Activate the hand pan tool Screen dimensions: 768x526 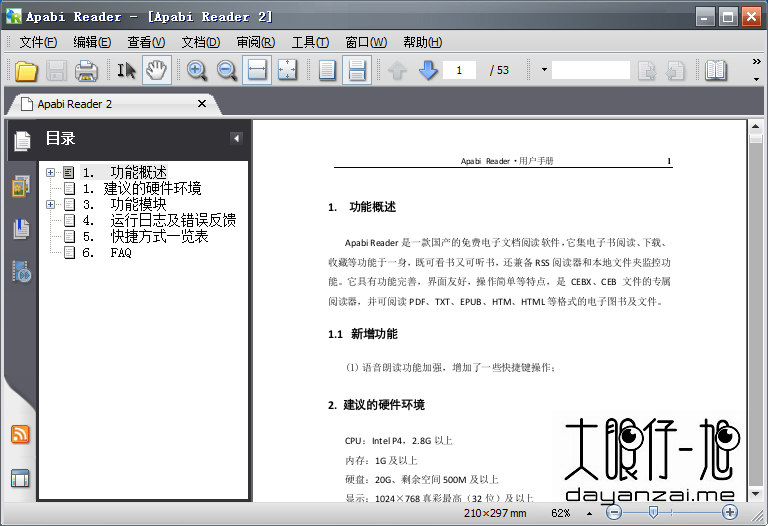(157, 71)
